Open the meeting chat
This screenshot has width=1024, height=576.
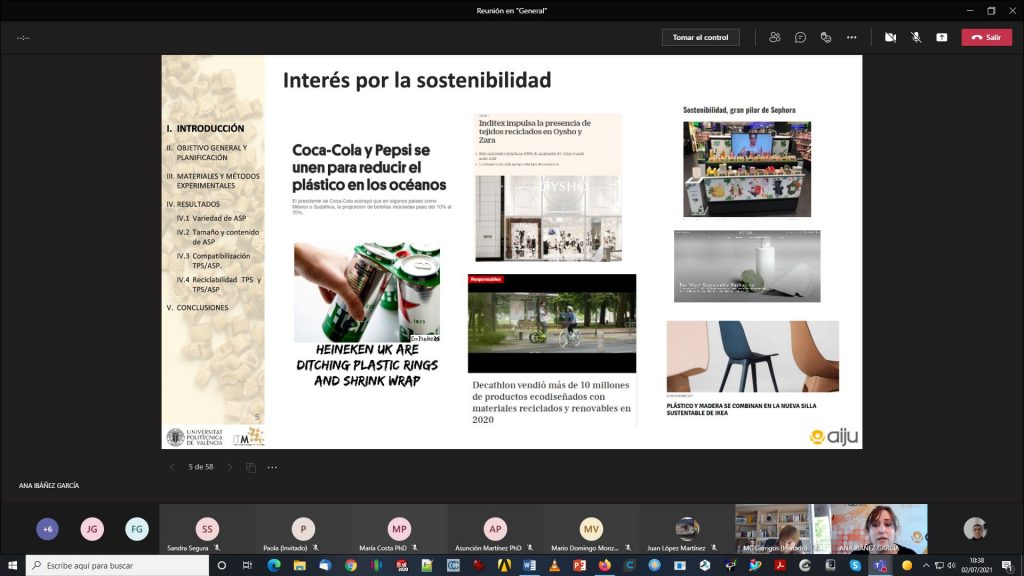coord(800,37)
